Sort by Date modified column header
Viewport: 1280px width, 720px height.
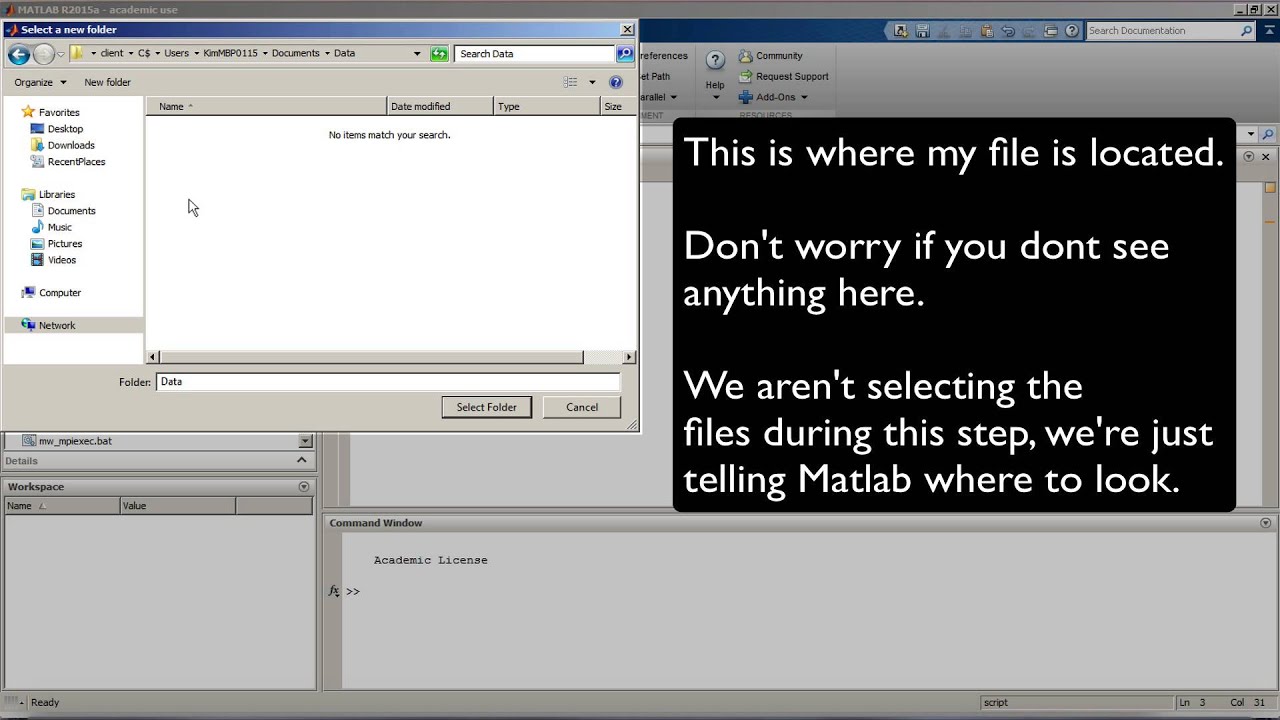tap(440, 106)
